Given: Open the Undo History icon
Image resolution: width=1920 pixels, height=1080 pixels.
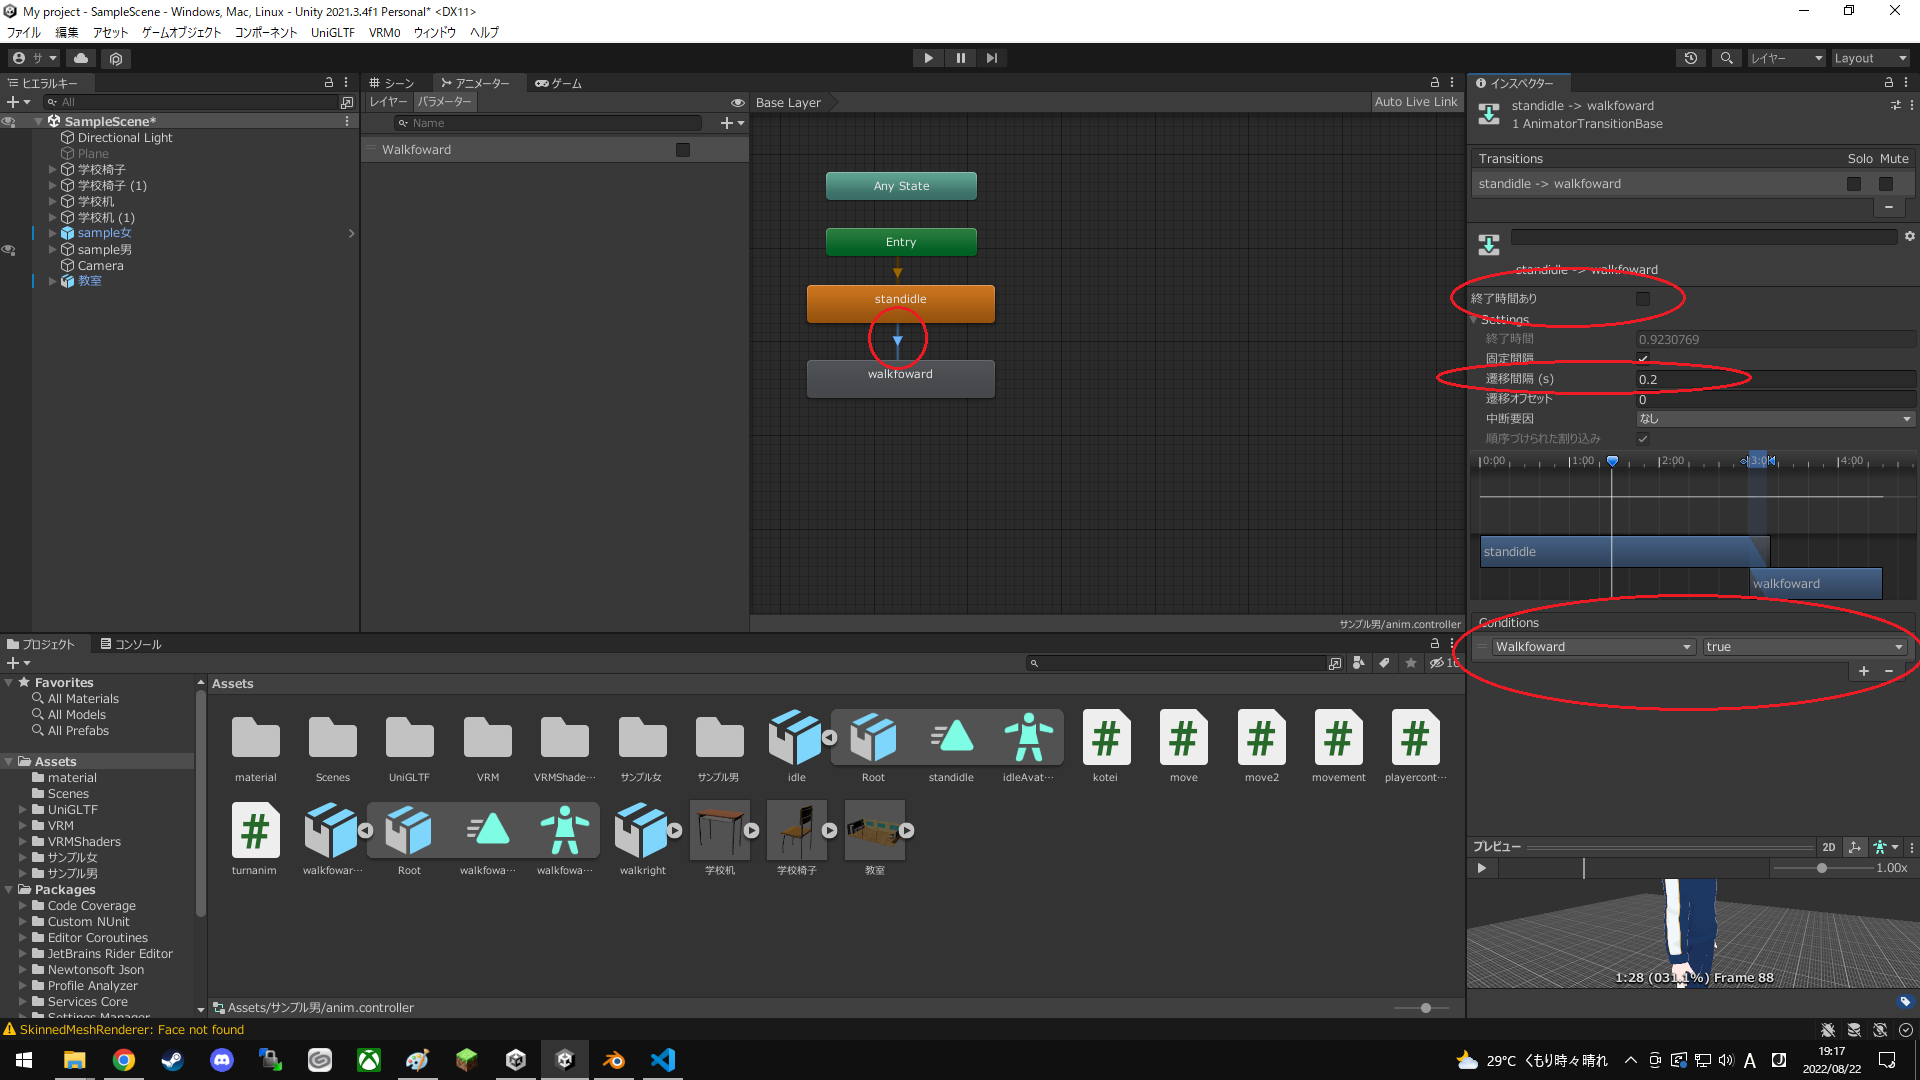Looking at the screenshot, I should [1690, 58].
